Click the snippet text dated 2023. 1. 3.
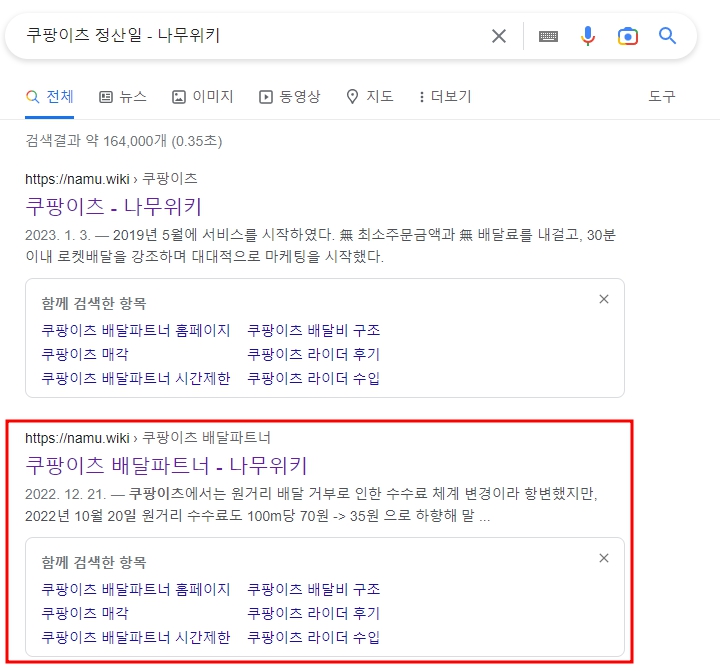 [x=321, y=245]
